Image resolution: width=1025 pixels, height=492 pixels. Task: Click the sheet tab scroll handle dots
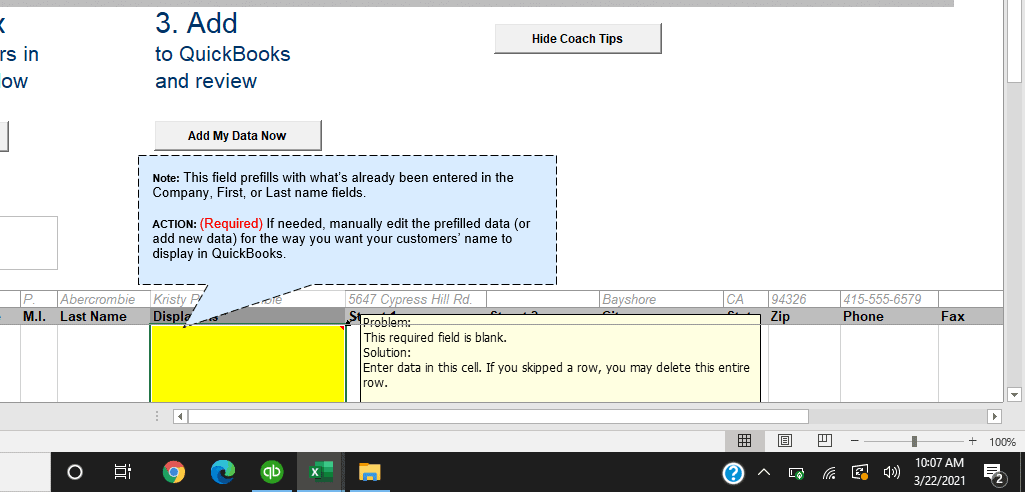[157, 416]
